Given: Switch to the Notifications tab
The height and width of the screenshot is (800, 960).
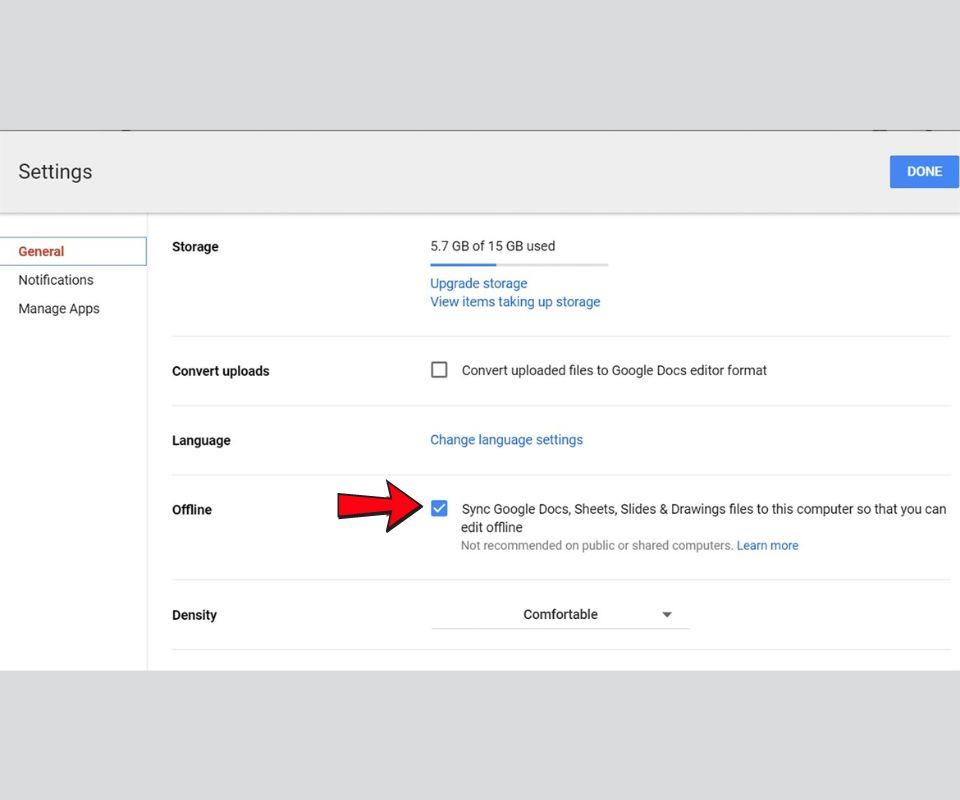Looking at the screenshot, I should [x=56, y=280].
